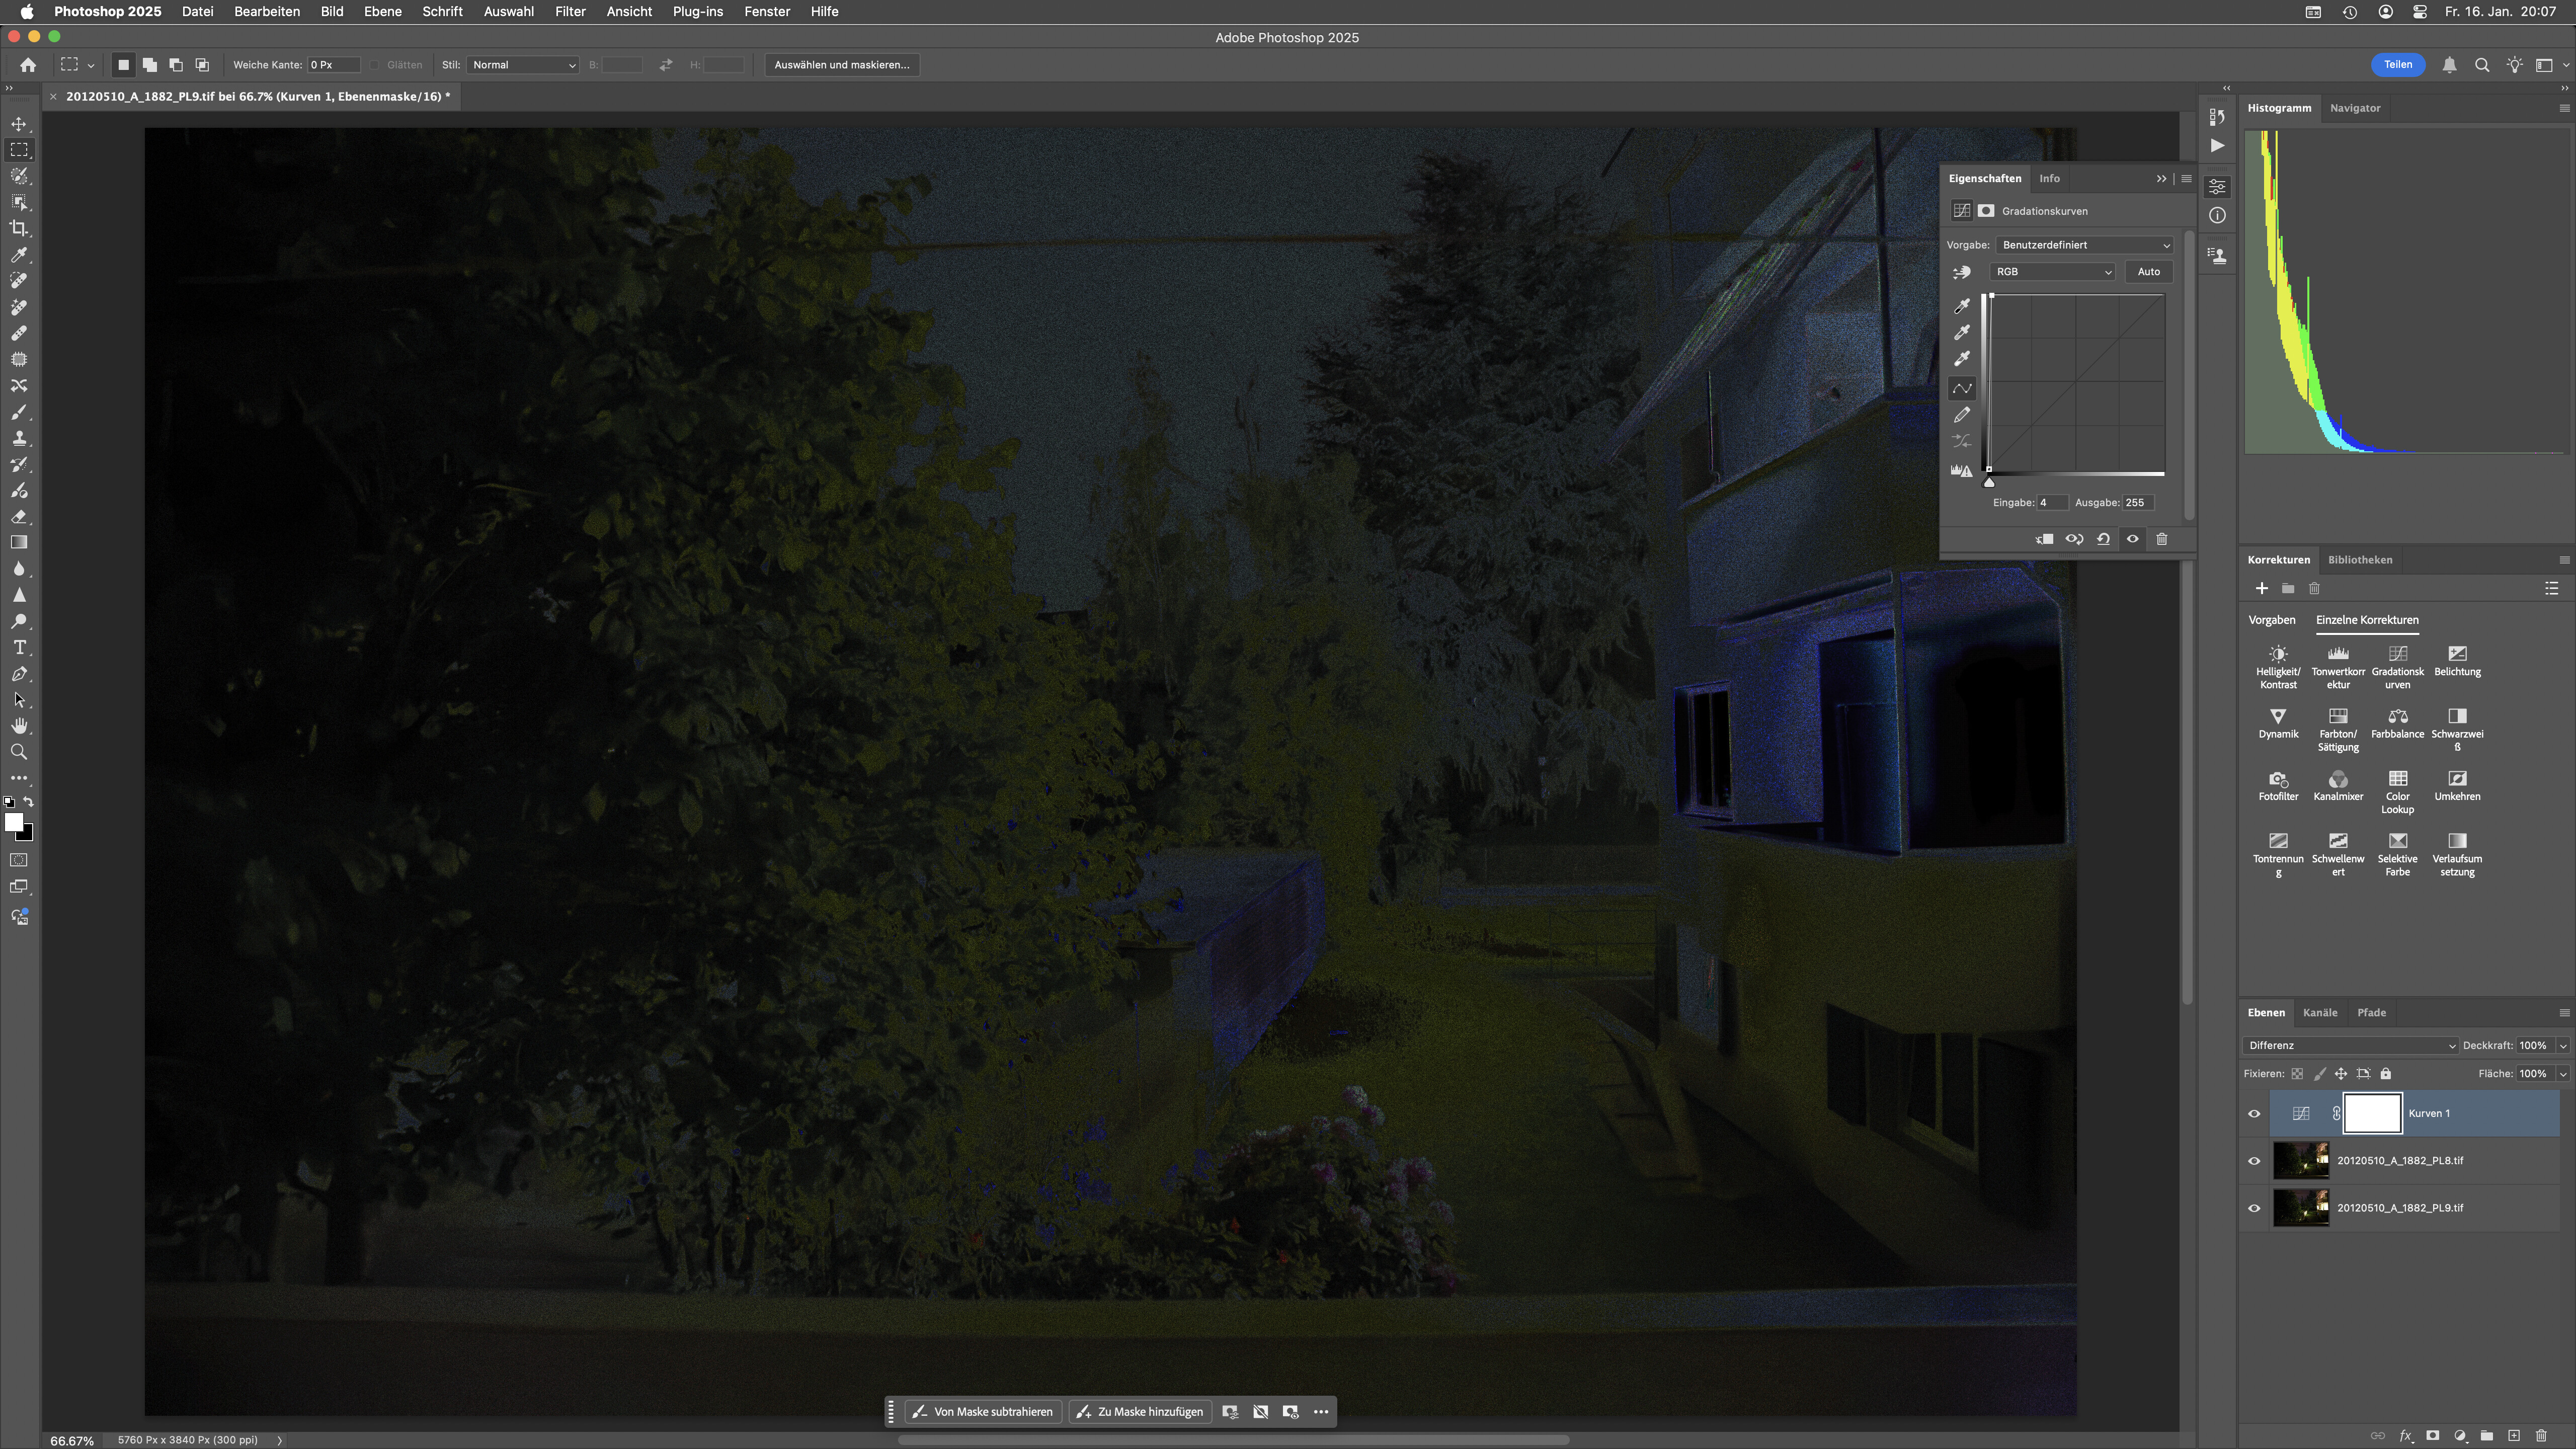Select the Text tool
2576x1449 pixels.
tap(19, 647)
